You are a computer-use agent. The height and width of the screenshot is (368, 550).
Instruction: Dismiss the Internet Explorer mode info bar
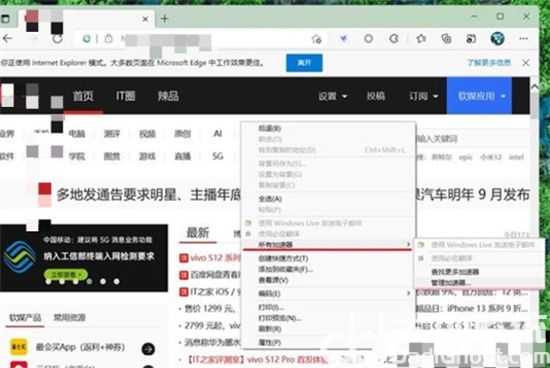(x=525, y=63)
